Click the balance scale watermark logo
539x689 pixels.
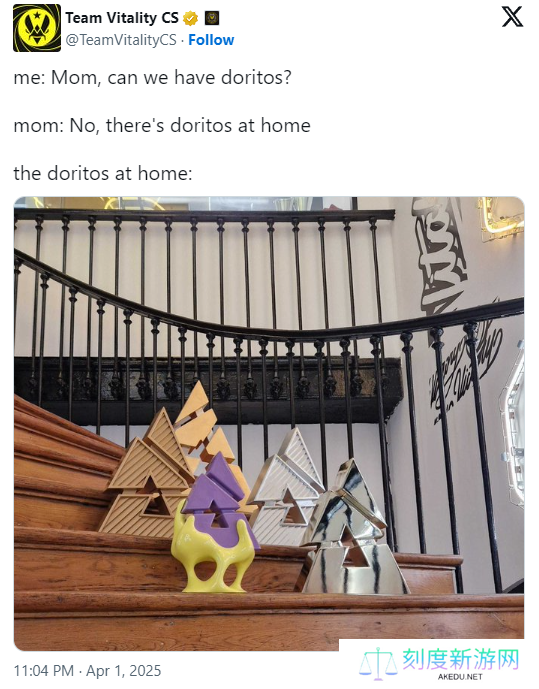378,664
